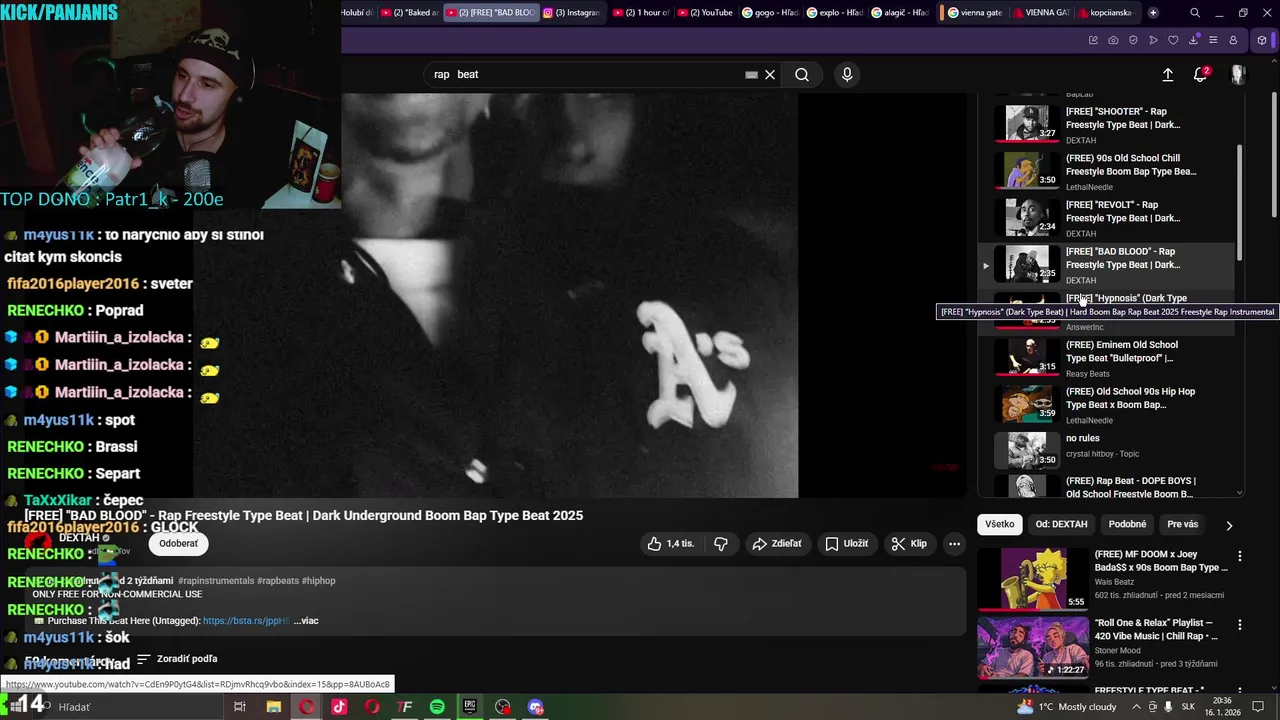The width and height of the screenshot is (1280, 720).
Task: Open the on-screen keyboard icon in search
Action: (751, 75)
